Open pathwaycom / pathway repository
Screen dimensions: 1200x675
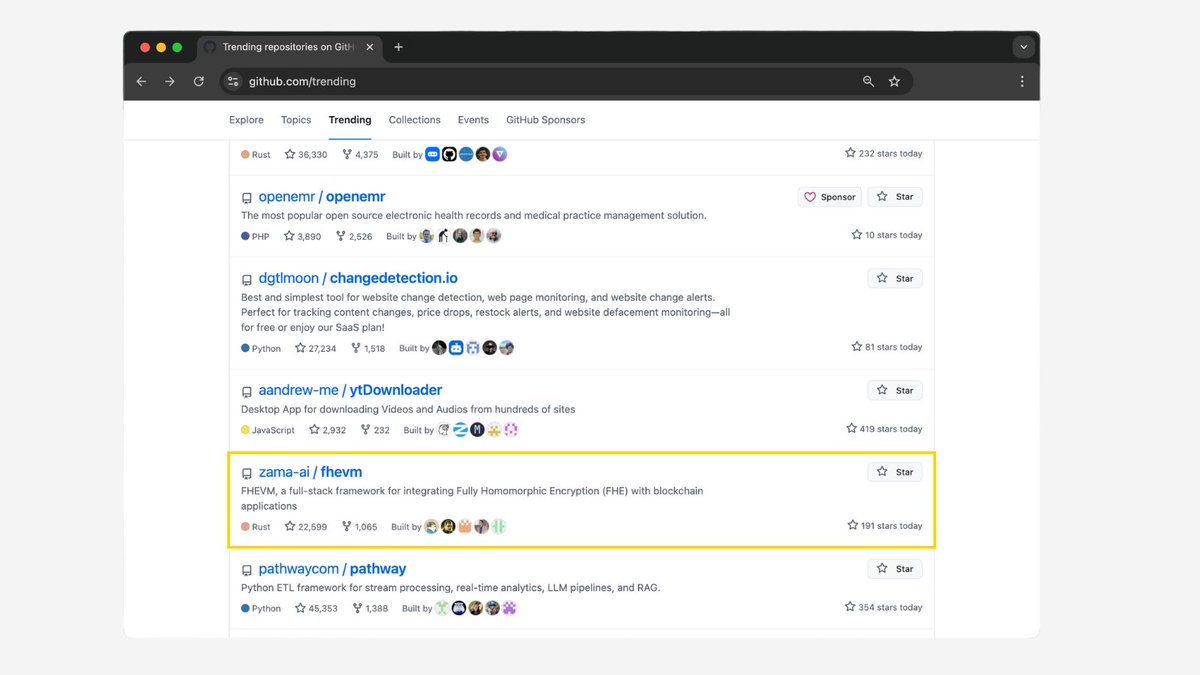click(x=332, y=569)
